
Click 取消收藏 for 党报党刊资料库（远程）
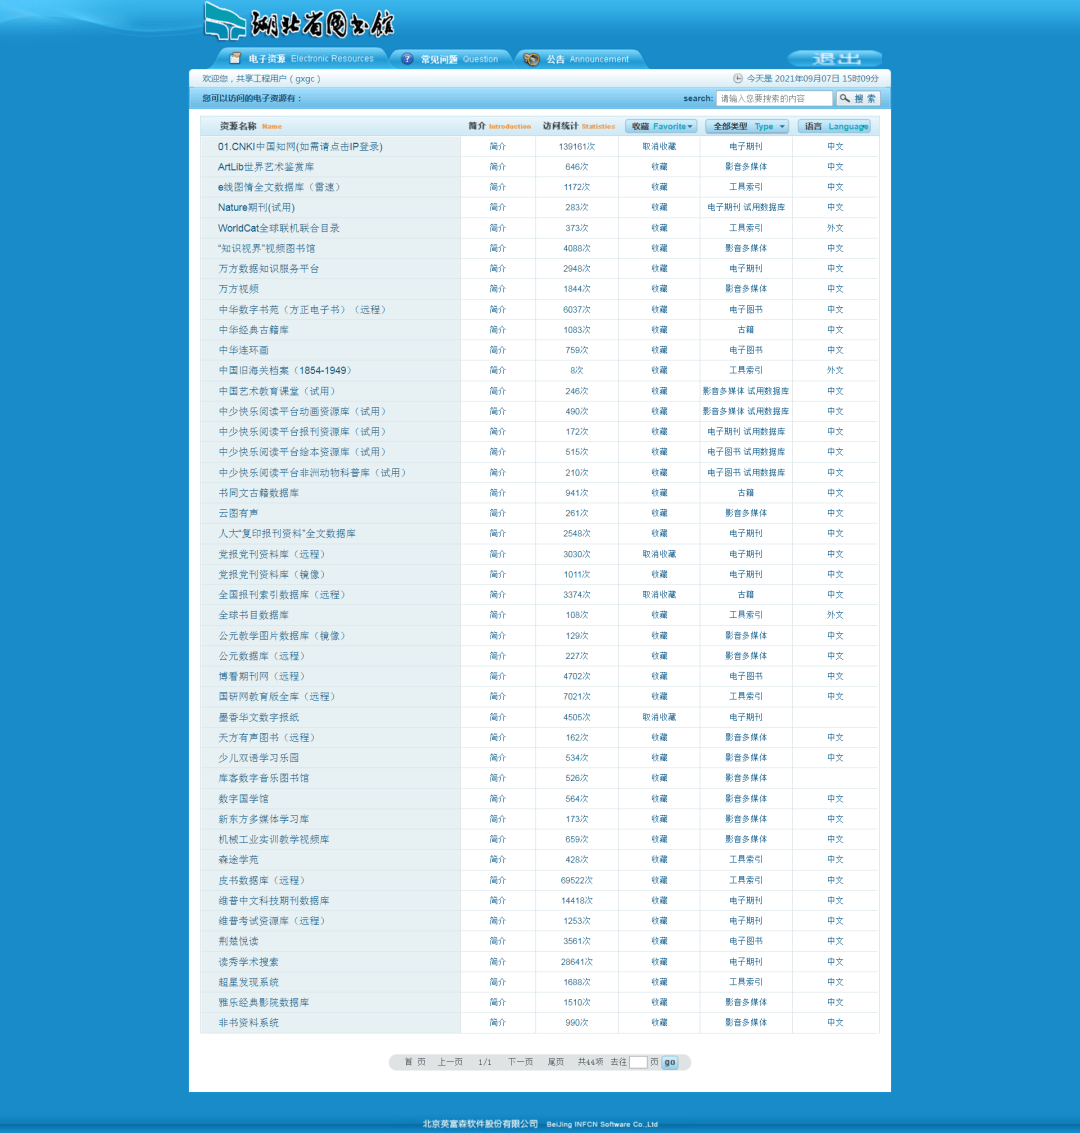659,554
